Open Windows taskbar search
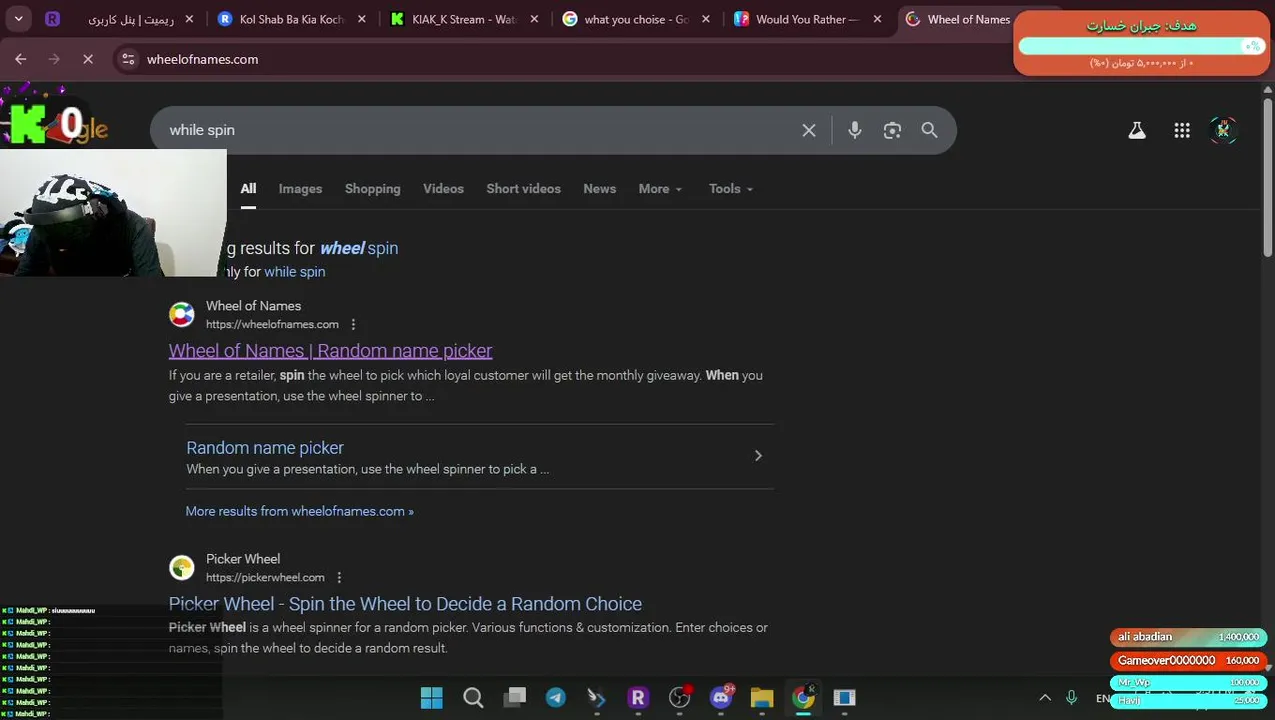The image size is (1275, 720). pos(473,698)
